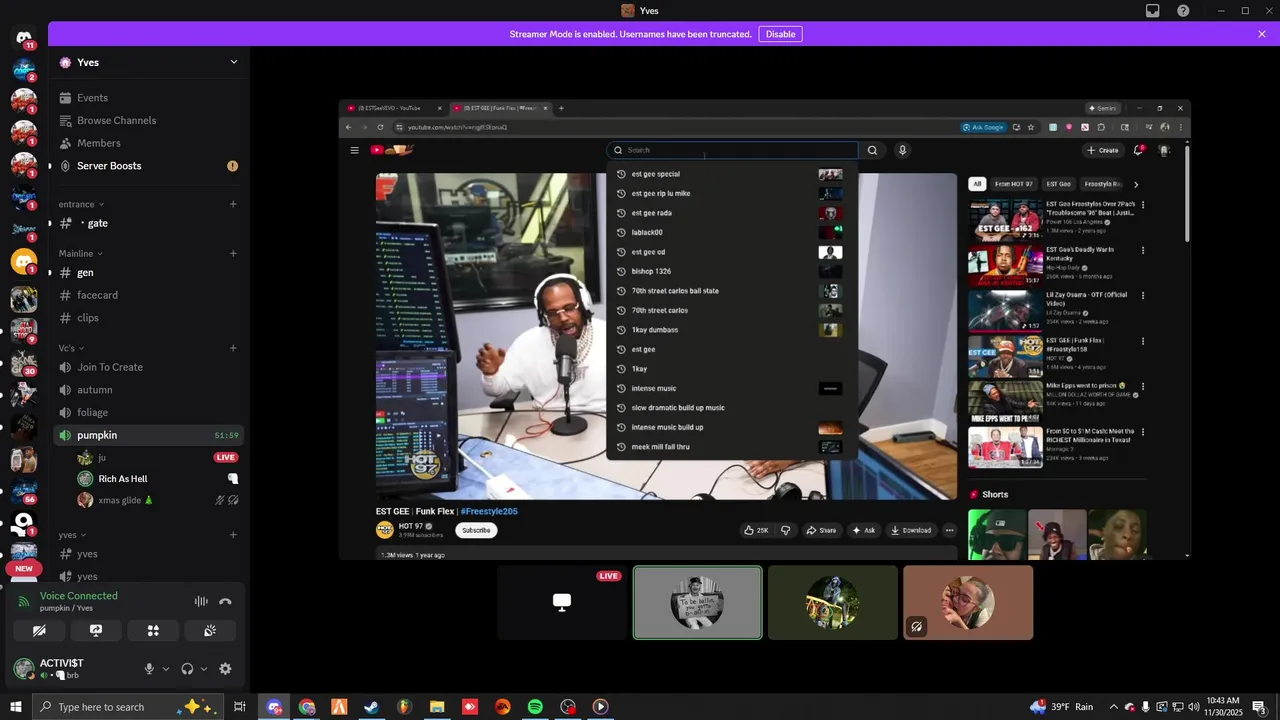Open the yves text channel

tap(148, 554)
